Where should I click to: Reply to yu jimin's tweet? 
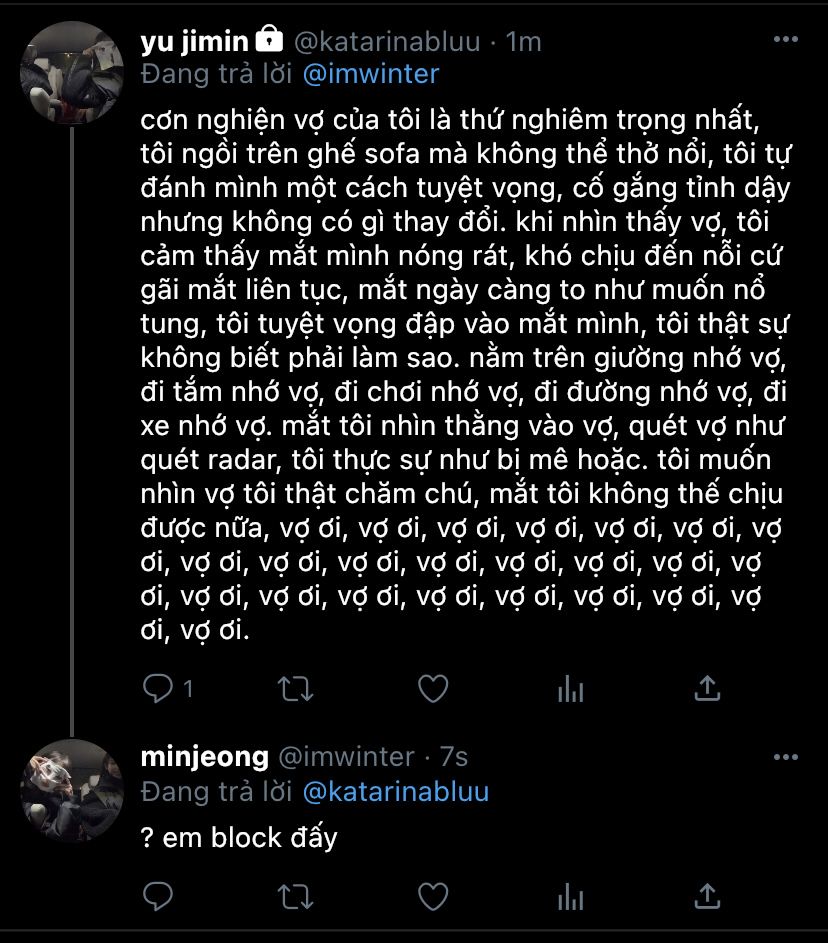coord(158,688)
